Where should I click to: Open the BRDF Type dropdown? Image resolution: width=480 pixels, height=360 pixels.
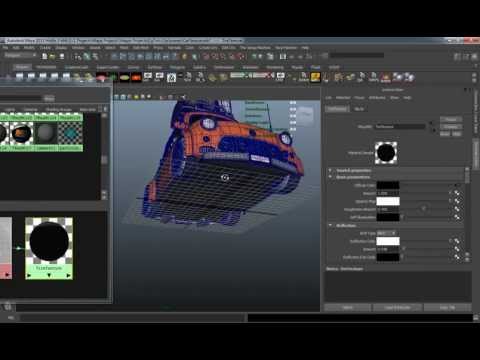[x=386, y=233]
